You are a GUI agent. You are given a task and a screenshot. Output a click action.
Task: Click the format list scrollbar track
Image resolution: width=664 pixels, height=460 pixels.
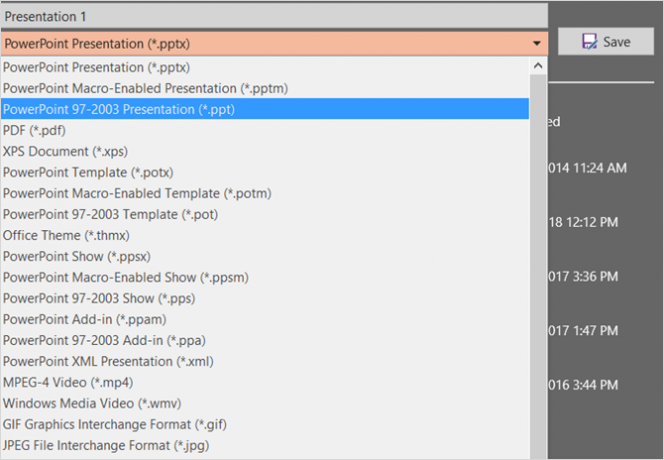[x=538, y=267]
